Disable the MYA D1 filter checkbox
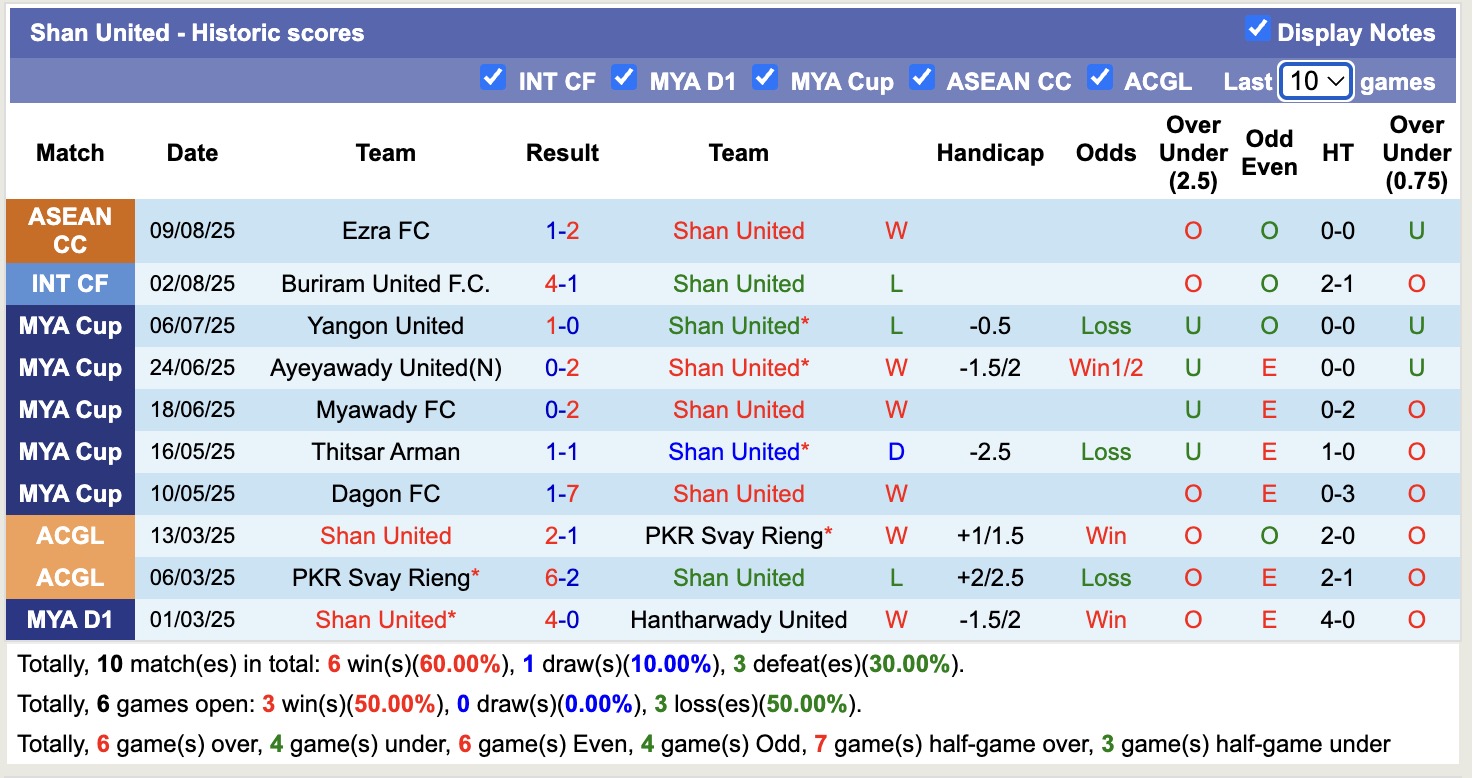The width and height of the screenshot is (1474, 778). coord(624,77)
